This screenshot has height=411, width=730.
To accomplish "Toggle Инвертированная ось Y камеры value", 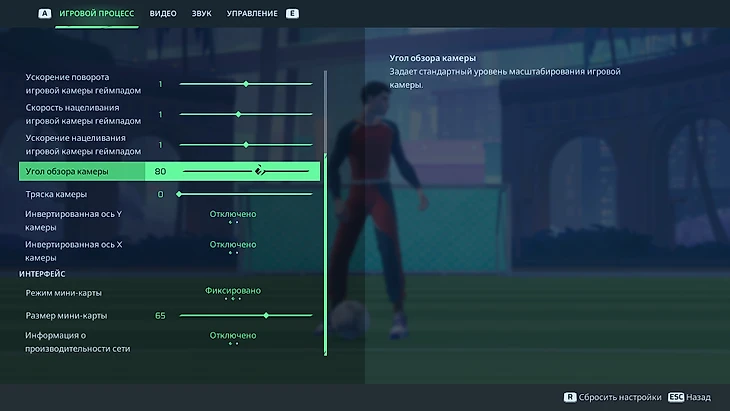I will (233, 214).
